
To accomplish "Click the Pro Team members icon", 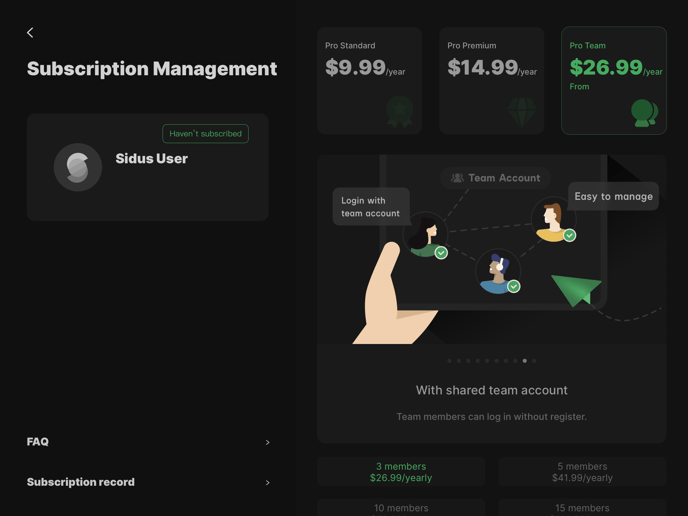I will [x=644, y=113].
